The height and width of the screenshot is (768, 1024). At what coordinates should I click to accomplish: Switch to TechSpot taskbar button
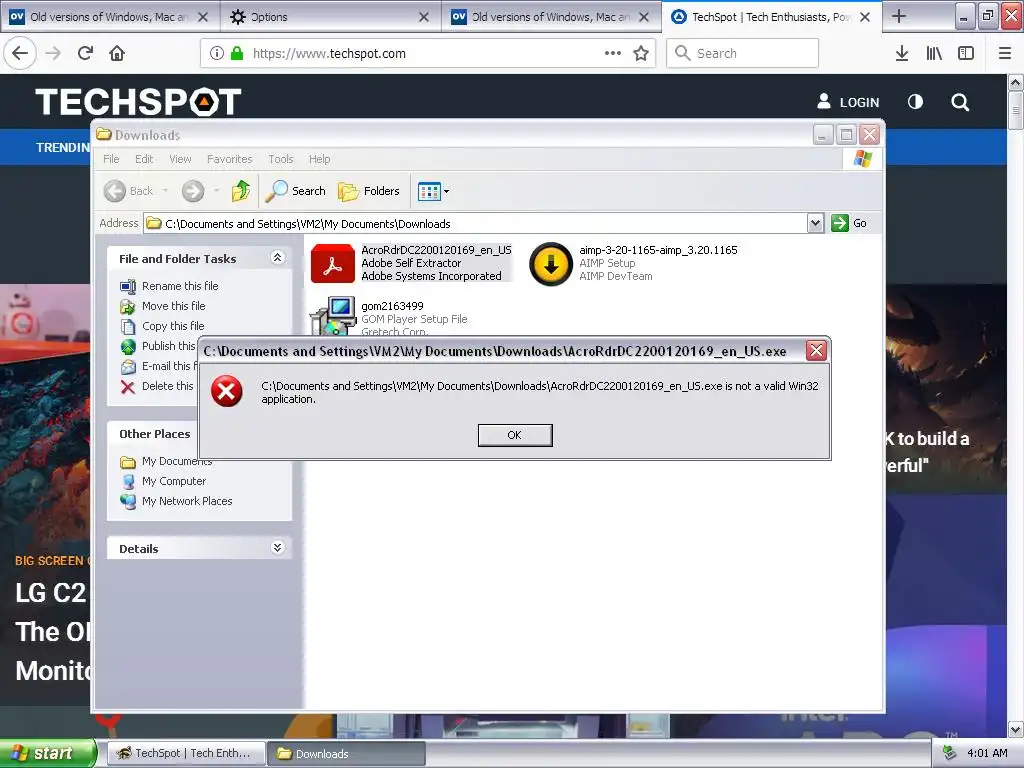click(x=186, y=753)
